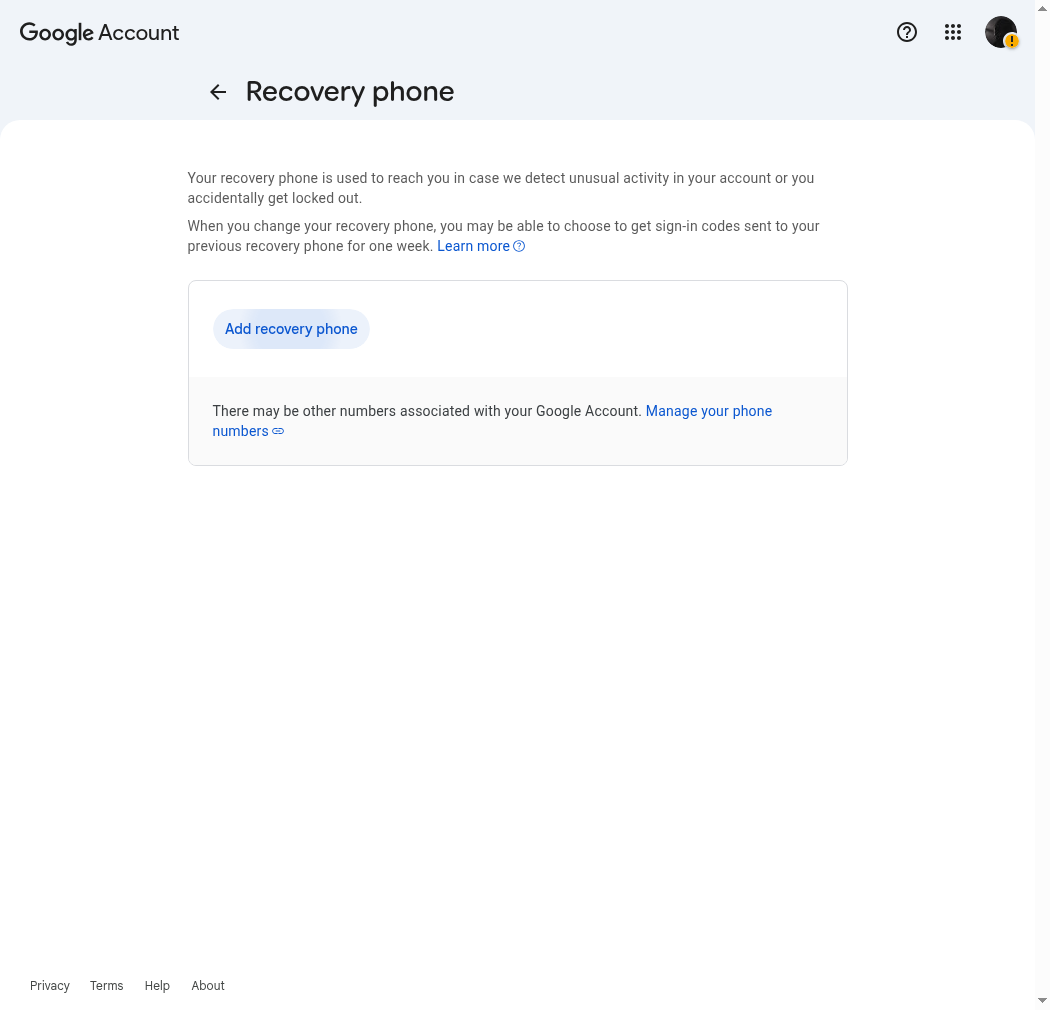
Task: Open the Terms footer link
Action: tap(106, 985)
